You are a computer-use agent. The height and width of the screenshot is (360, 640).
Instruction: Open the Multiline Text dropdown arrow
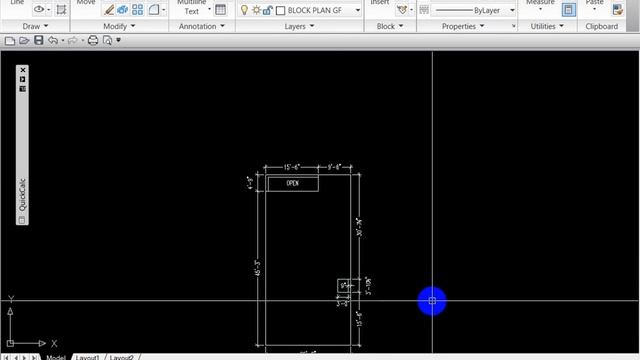pyautogui.click(x=210, y=9)
